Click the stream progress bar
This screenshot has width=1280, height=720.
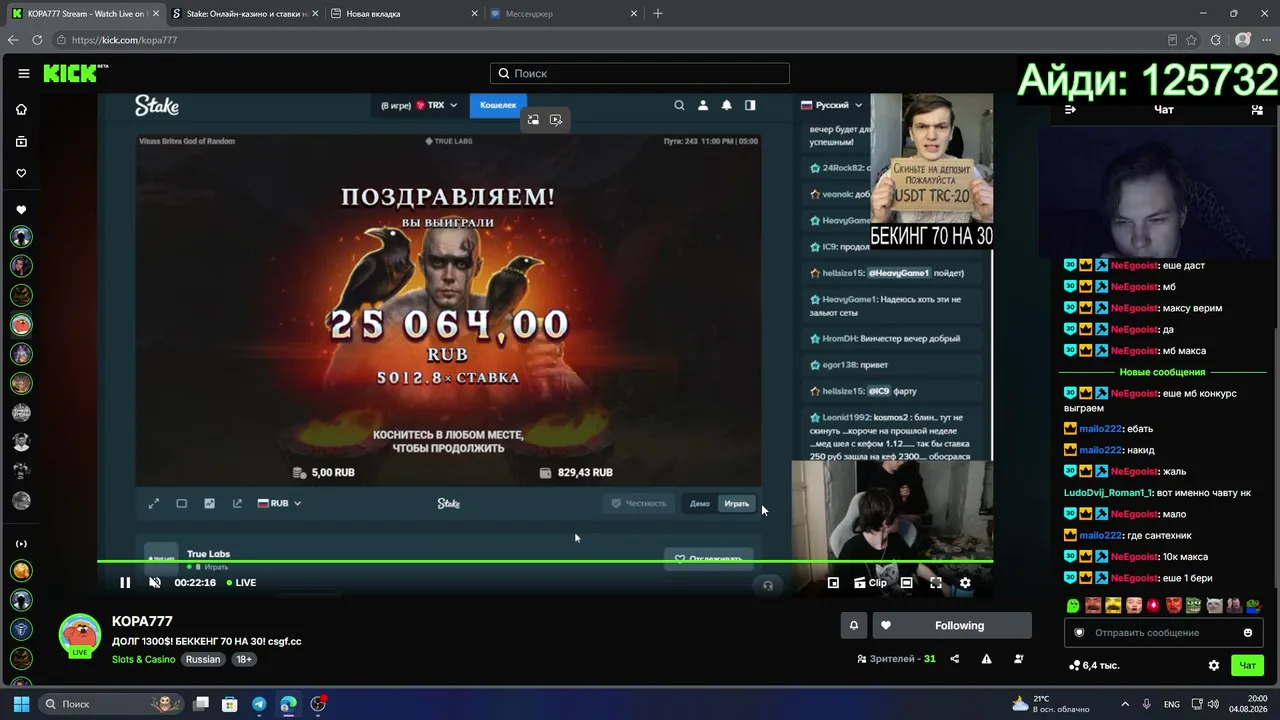545,561
